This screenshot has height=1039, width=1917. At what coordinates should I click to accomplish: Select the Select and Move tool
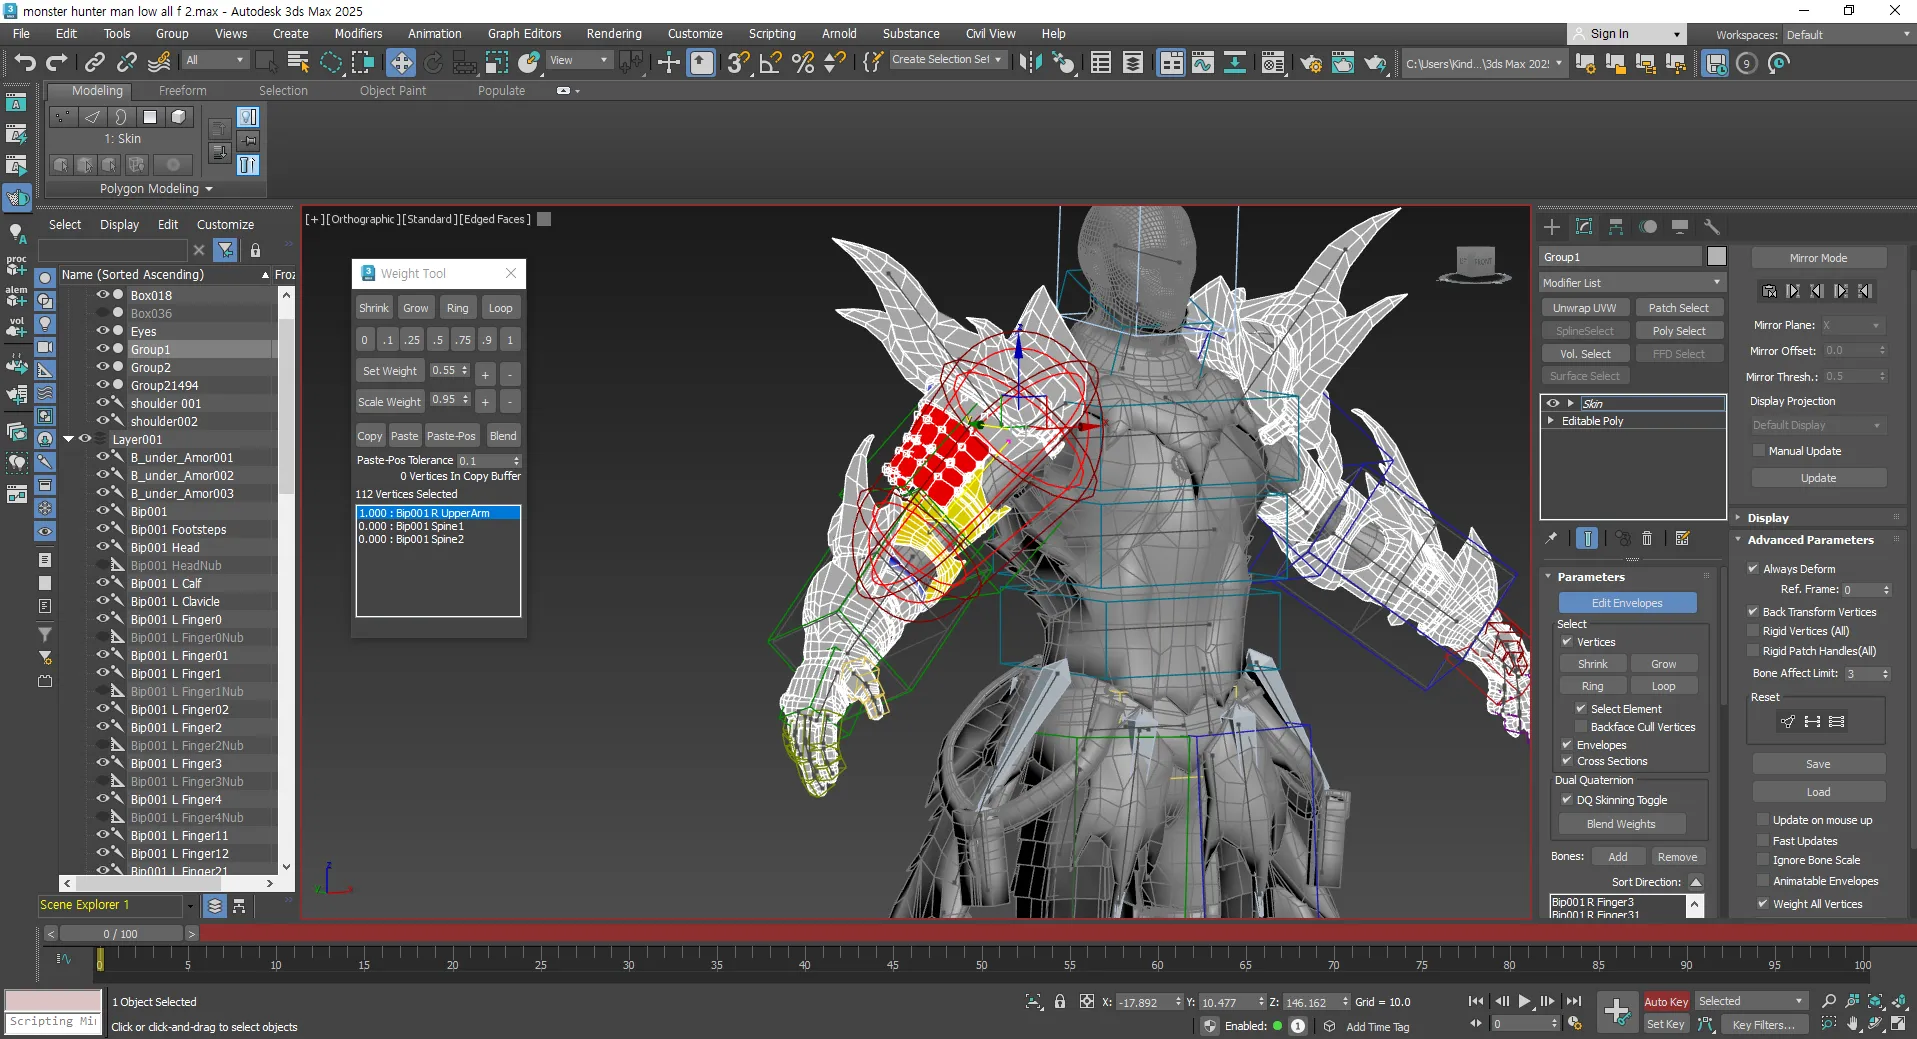[401, 63]
